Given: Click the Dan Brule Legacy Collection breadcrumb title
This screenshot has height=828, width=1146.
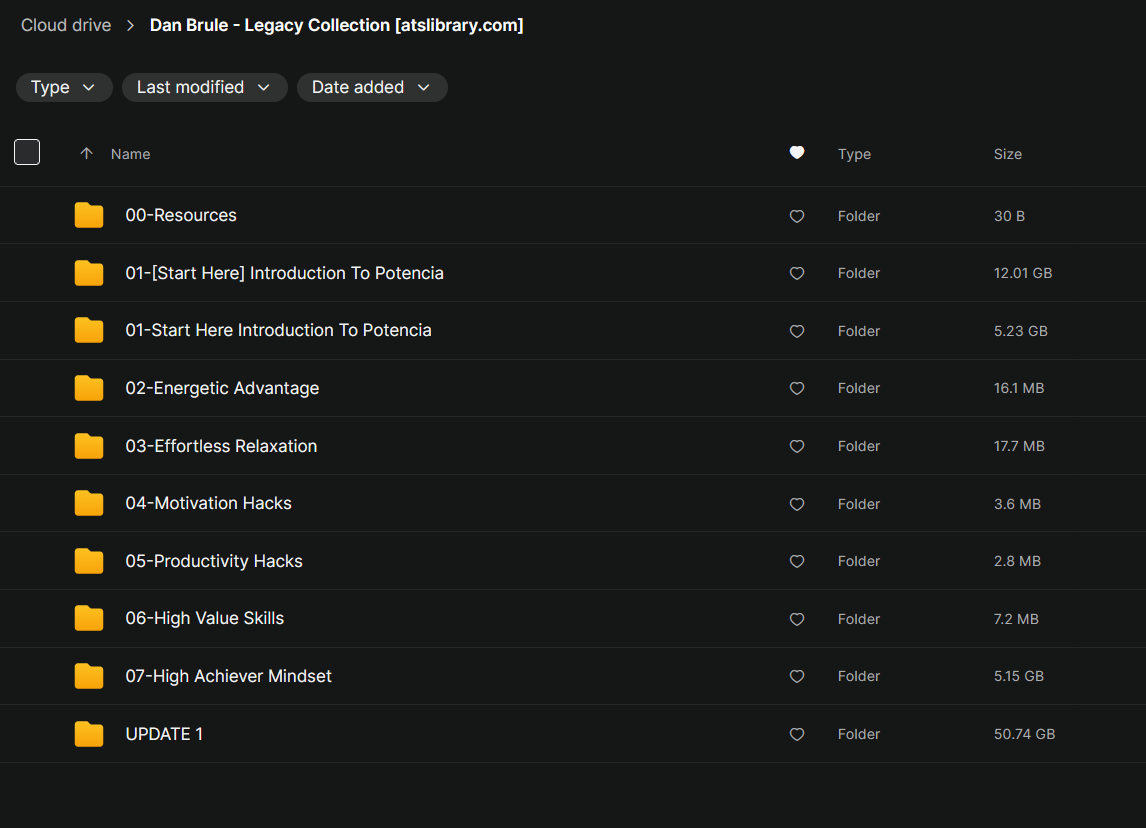Looking at the screenshot, I should tap(336, 25).
